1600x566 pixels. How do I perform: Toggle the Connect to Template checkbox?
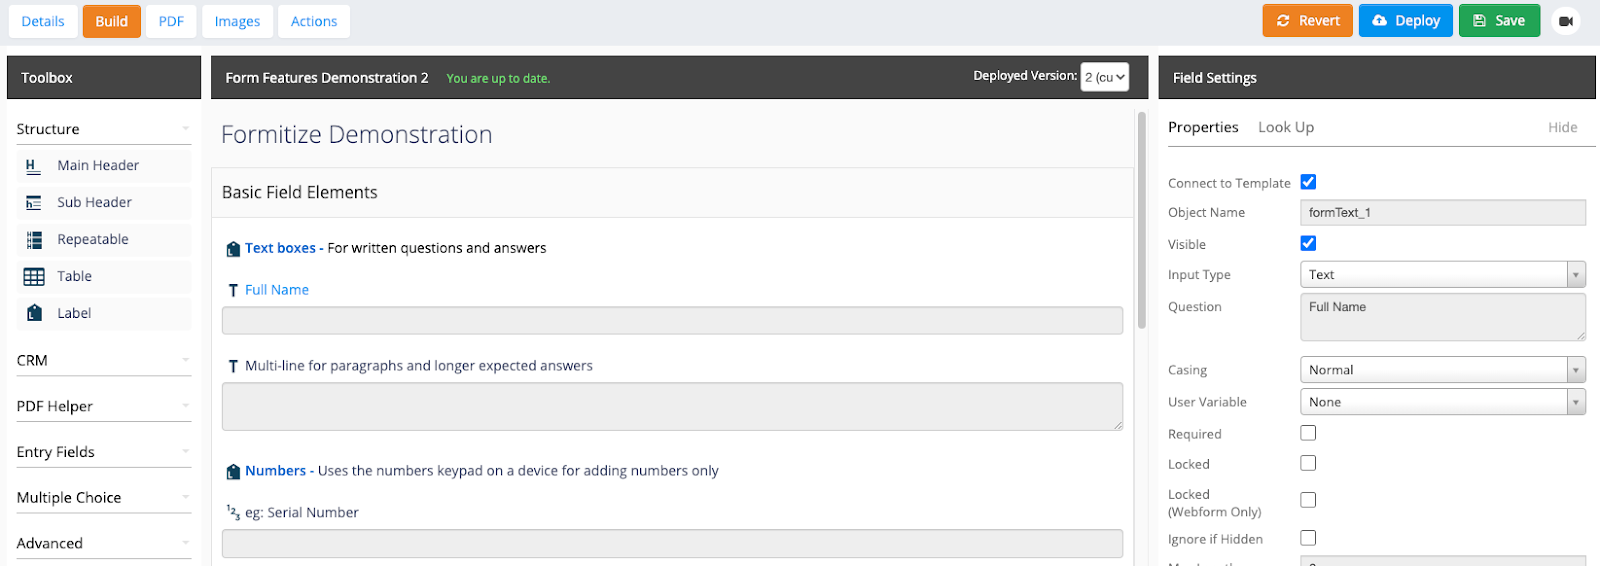(1308, 182)
